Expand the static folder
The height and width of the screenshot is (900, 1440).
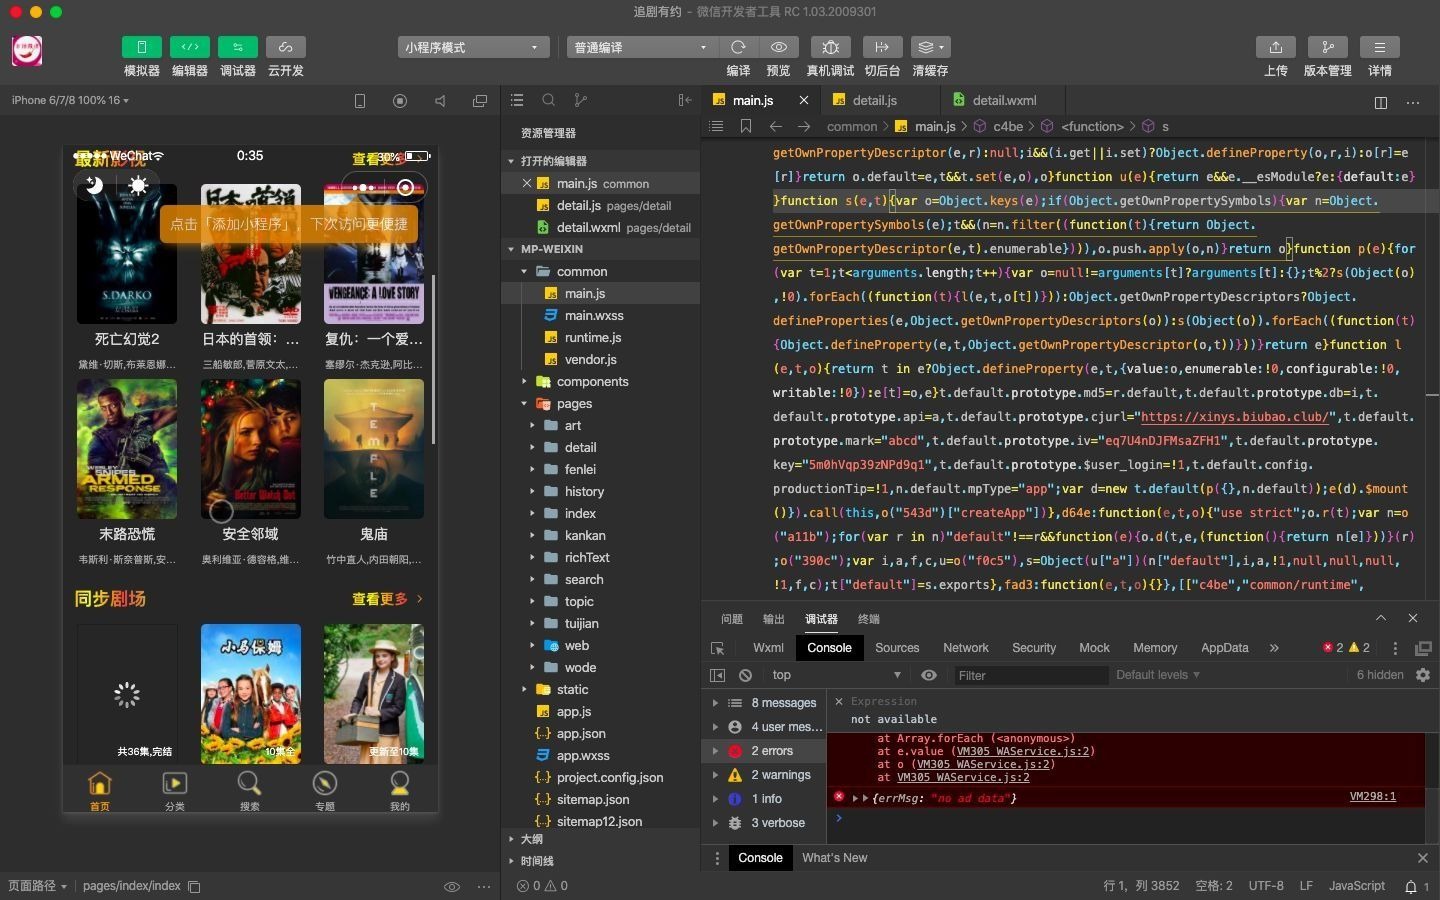click(600, 689)
